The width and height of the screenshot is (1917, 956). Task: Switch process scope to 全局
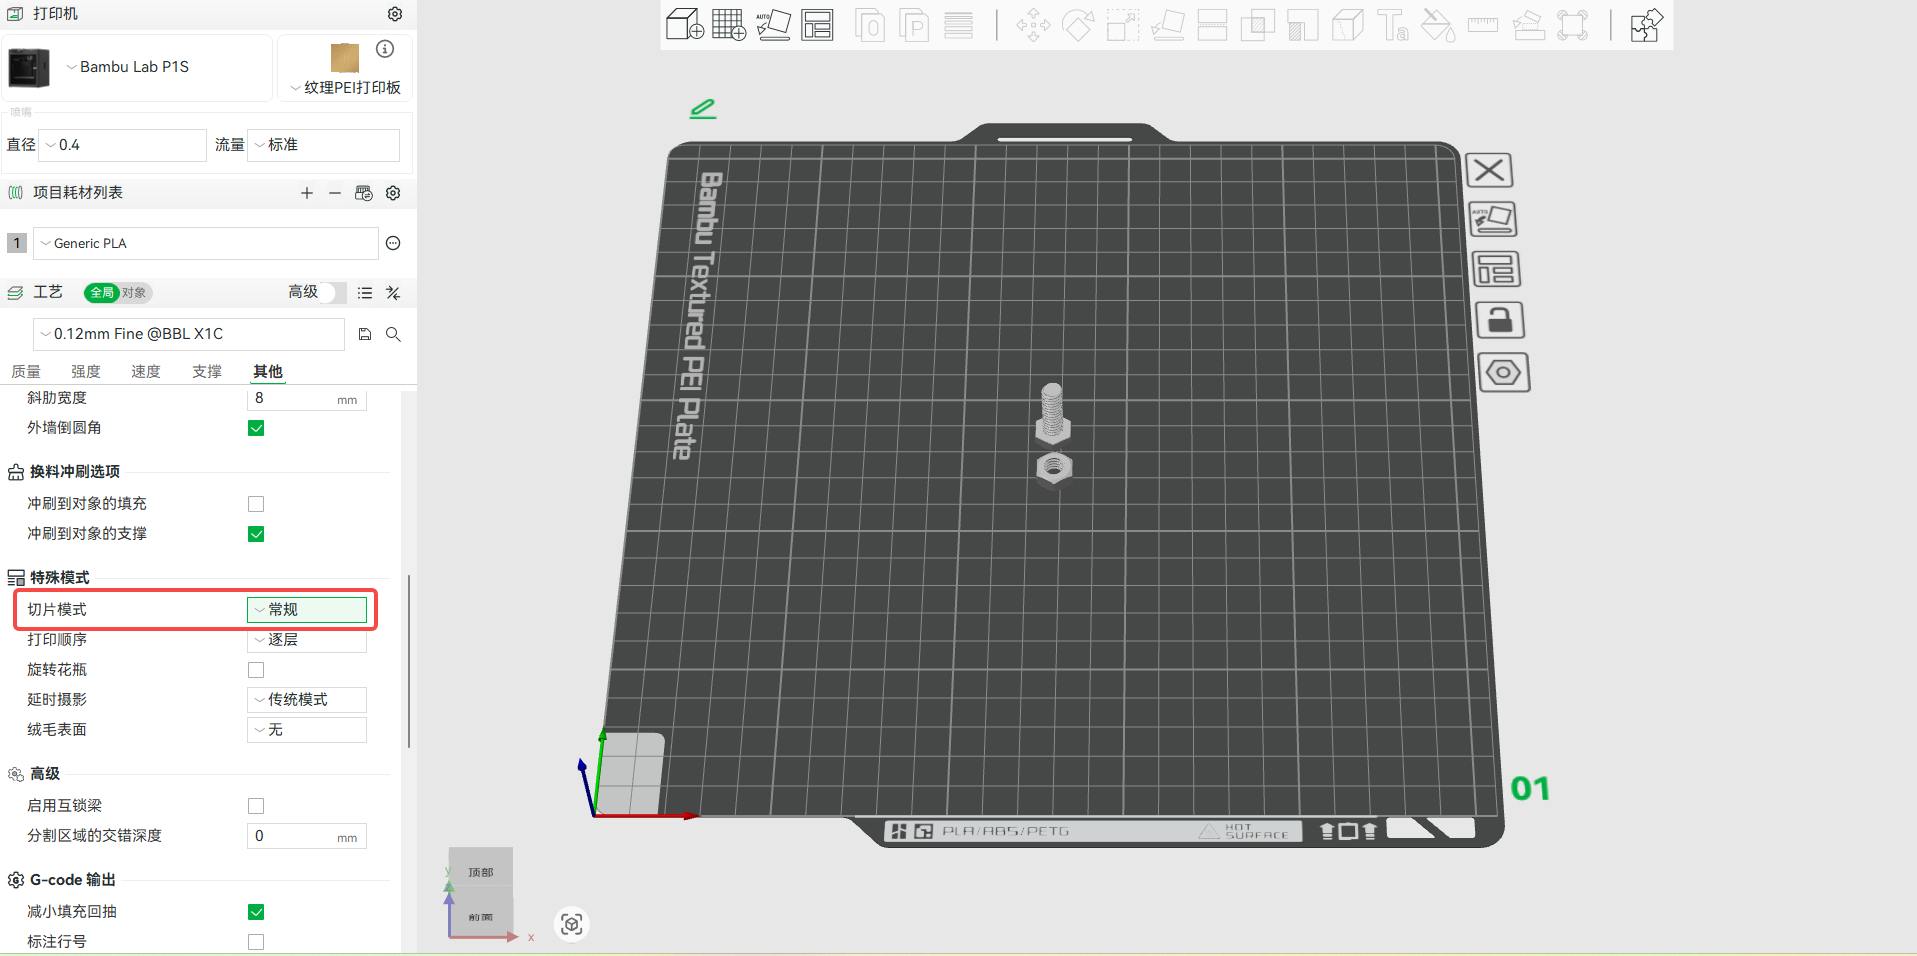102,293
